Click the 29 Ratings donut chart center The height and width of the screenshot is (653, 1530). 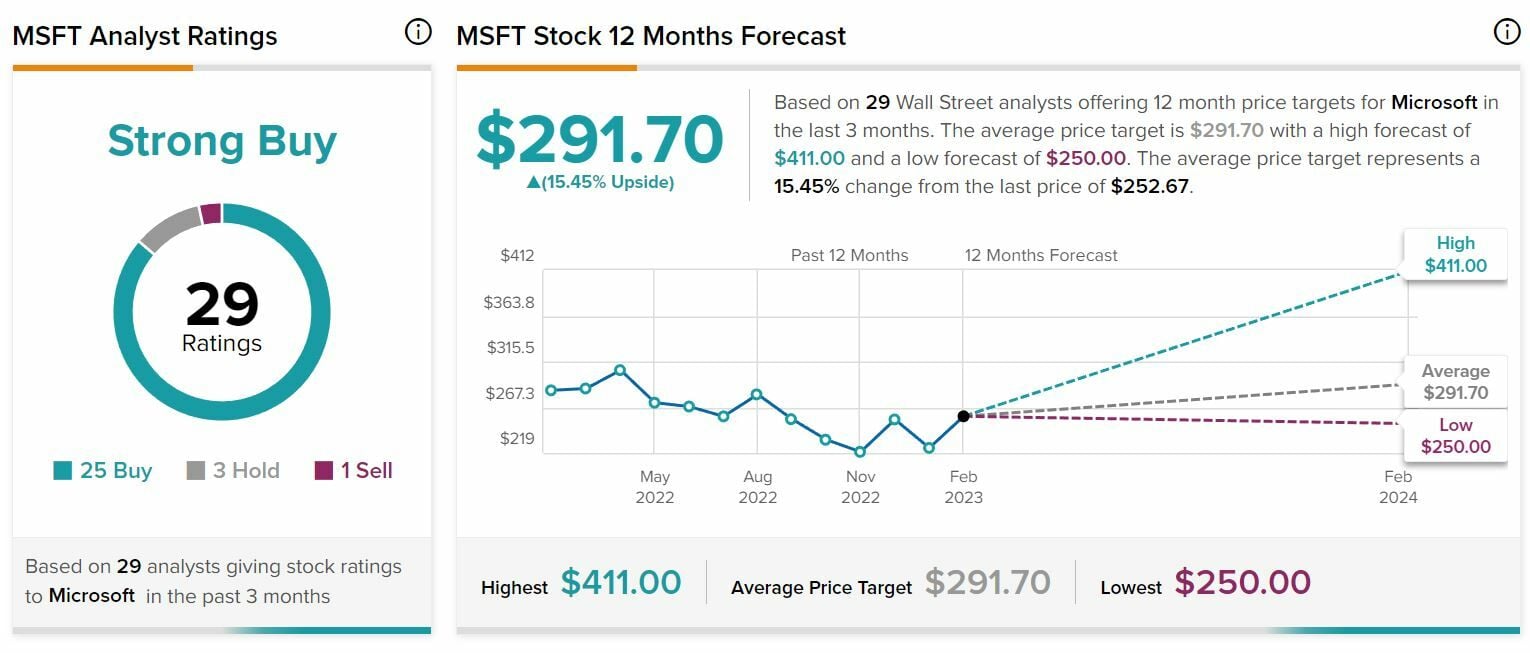222,315
